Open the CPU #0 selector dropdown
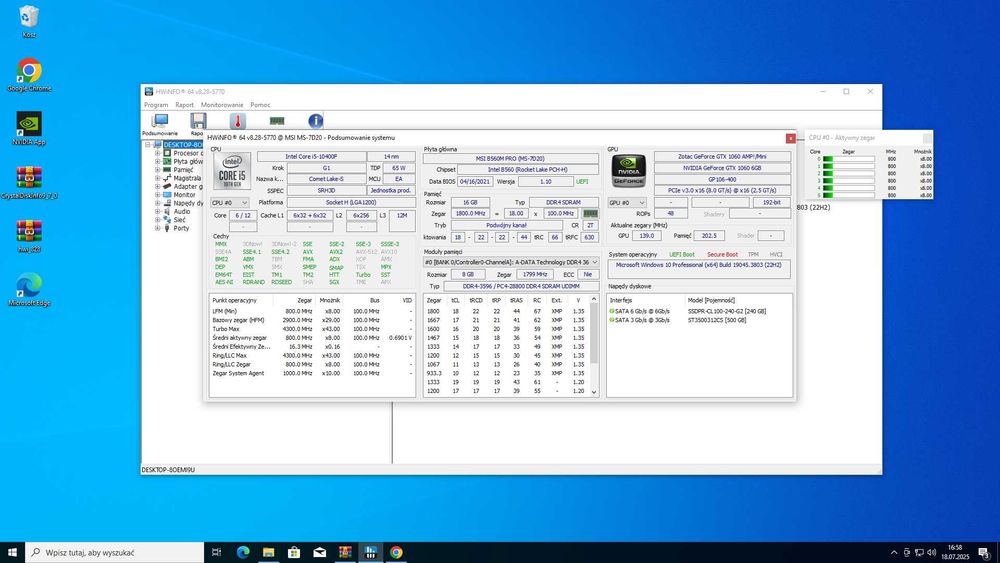 tap(230, 202)
